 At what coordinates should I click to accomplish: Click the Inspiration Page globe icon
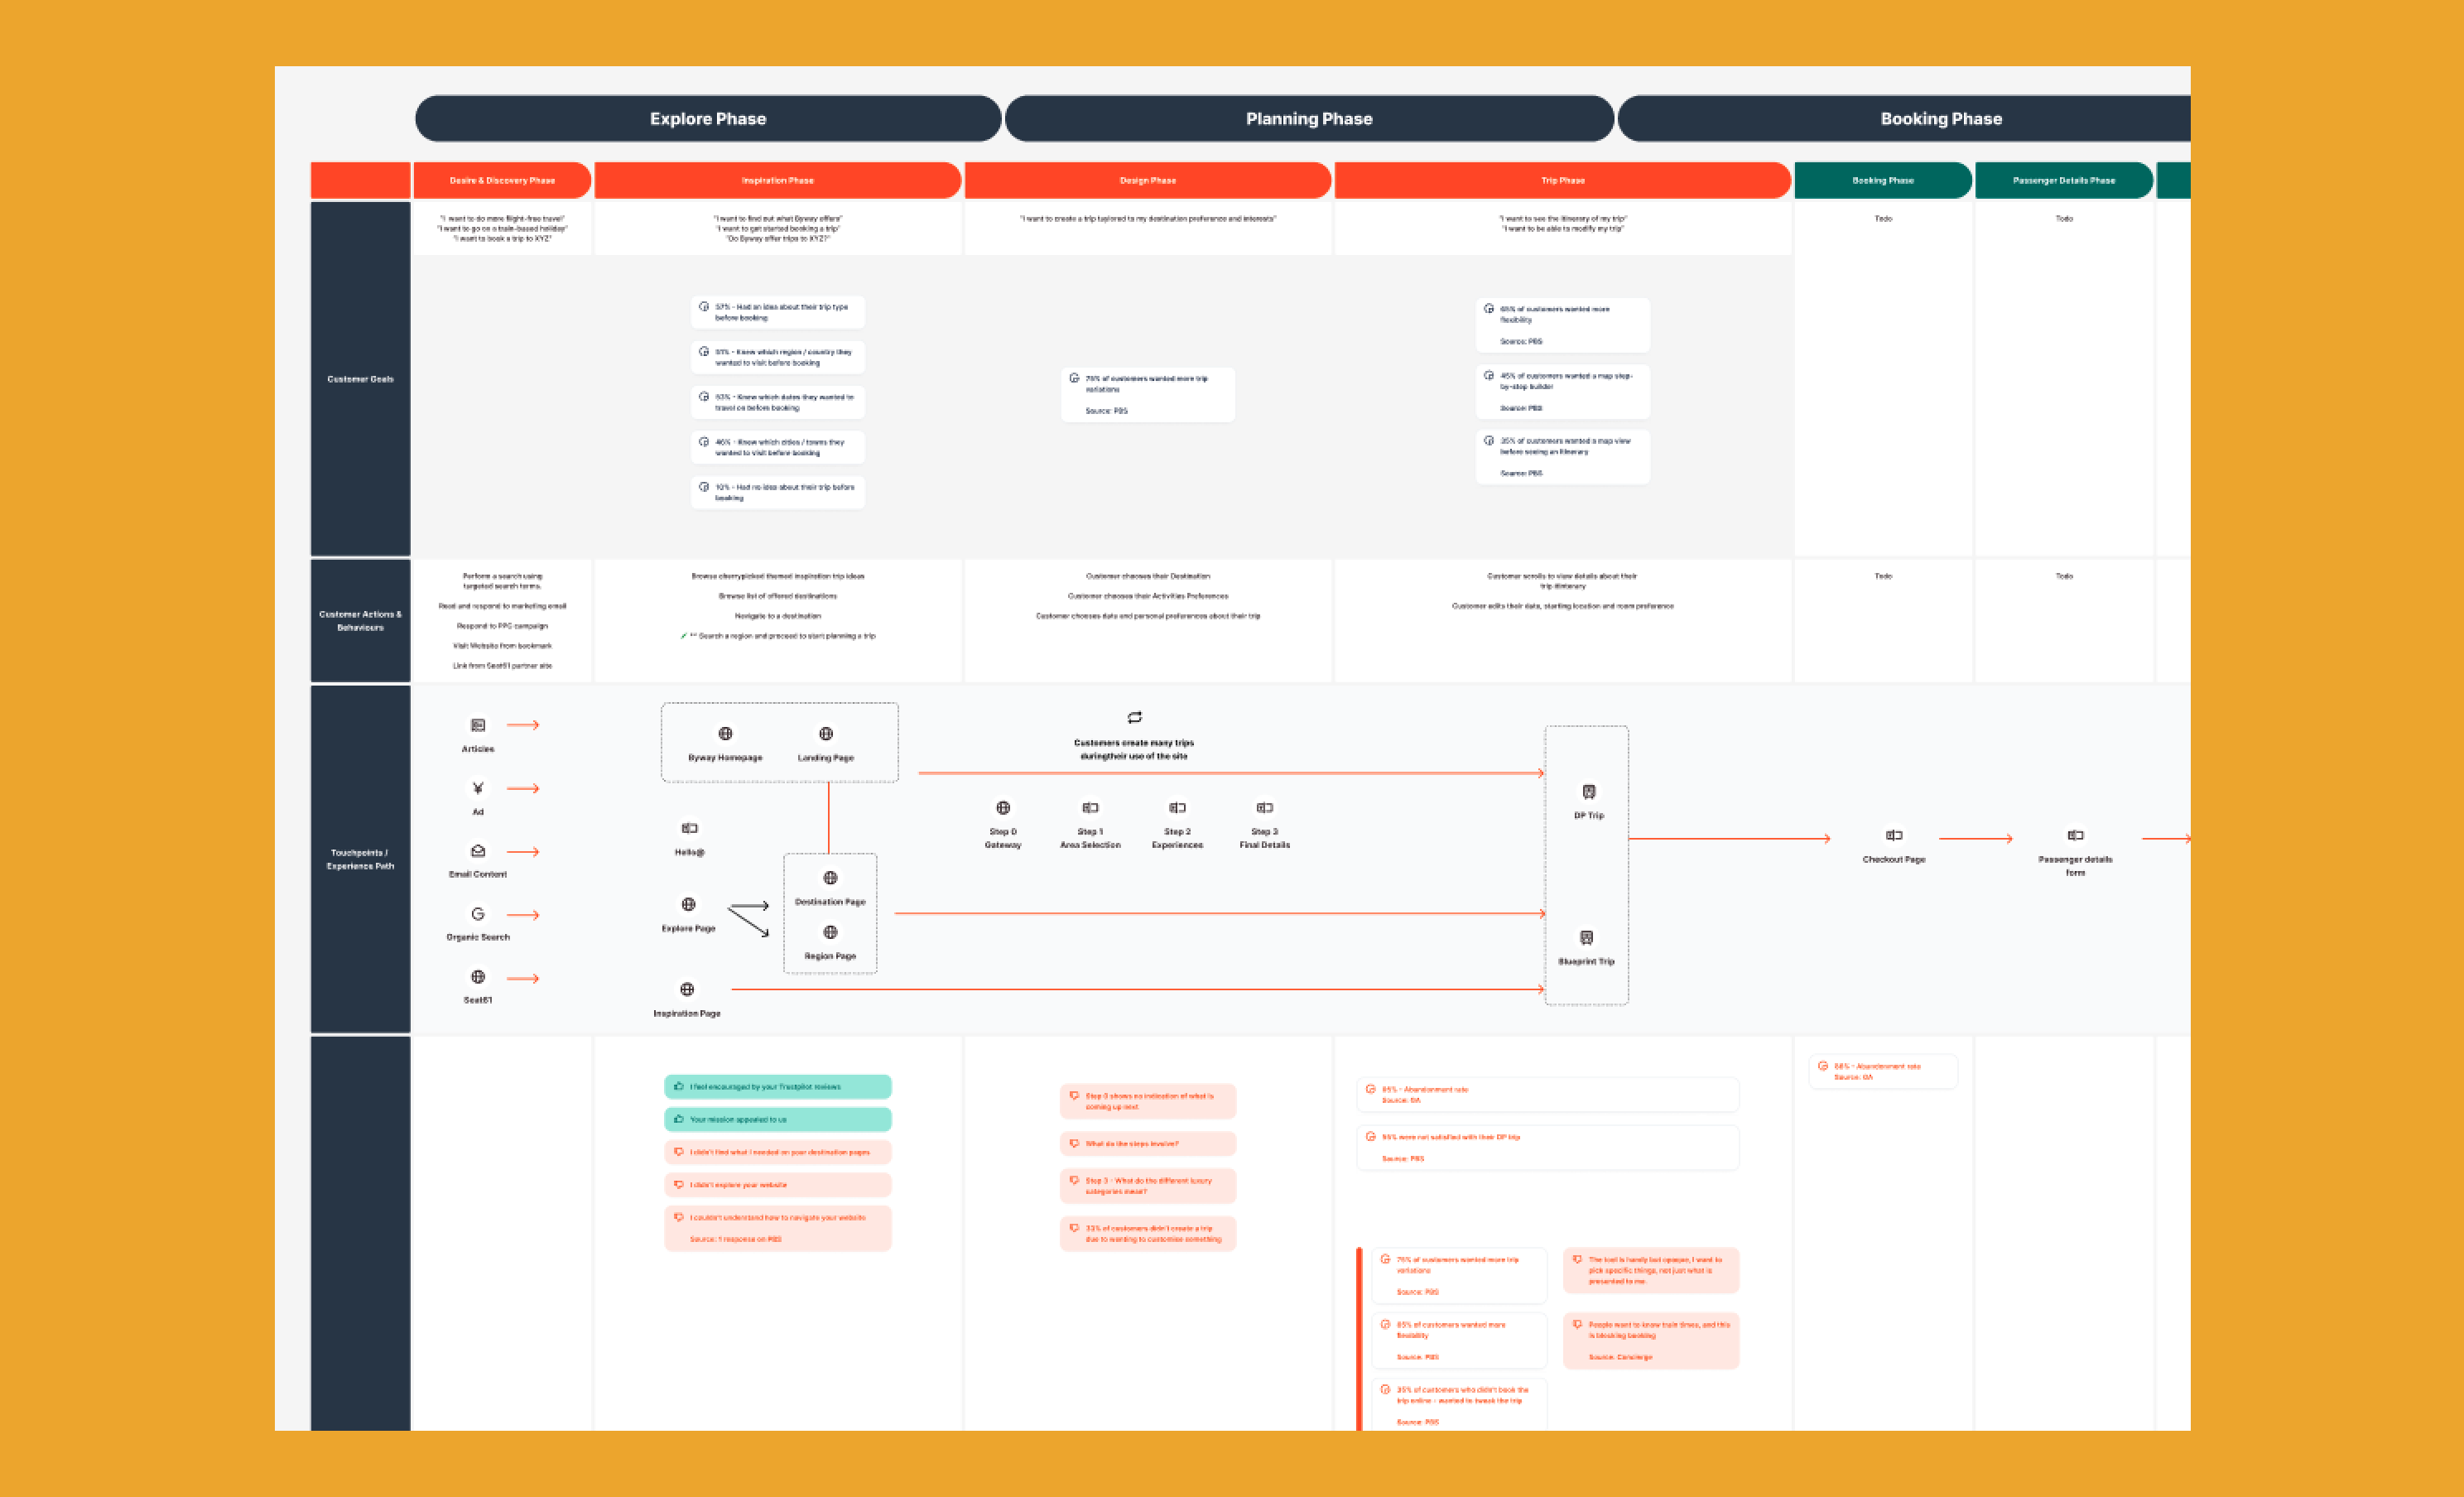[x=687, y=990]
